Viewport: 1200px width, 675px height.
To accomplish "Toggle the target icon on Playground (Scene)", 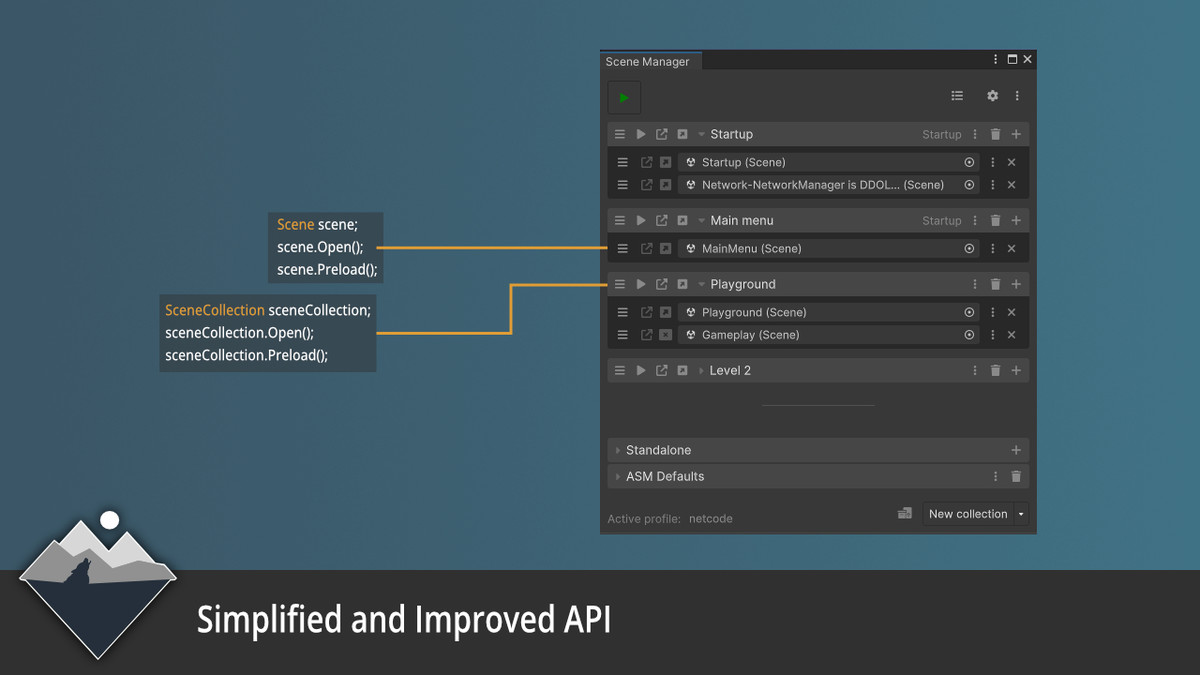I will (969, 312).
